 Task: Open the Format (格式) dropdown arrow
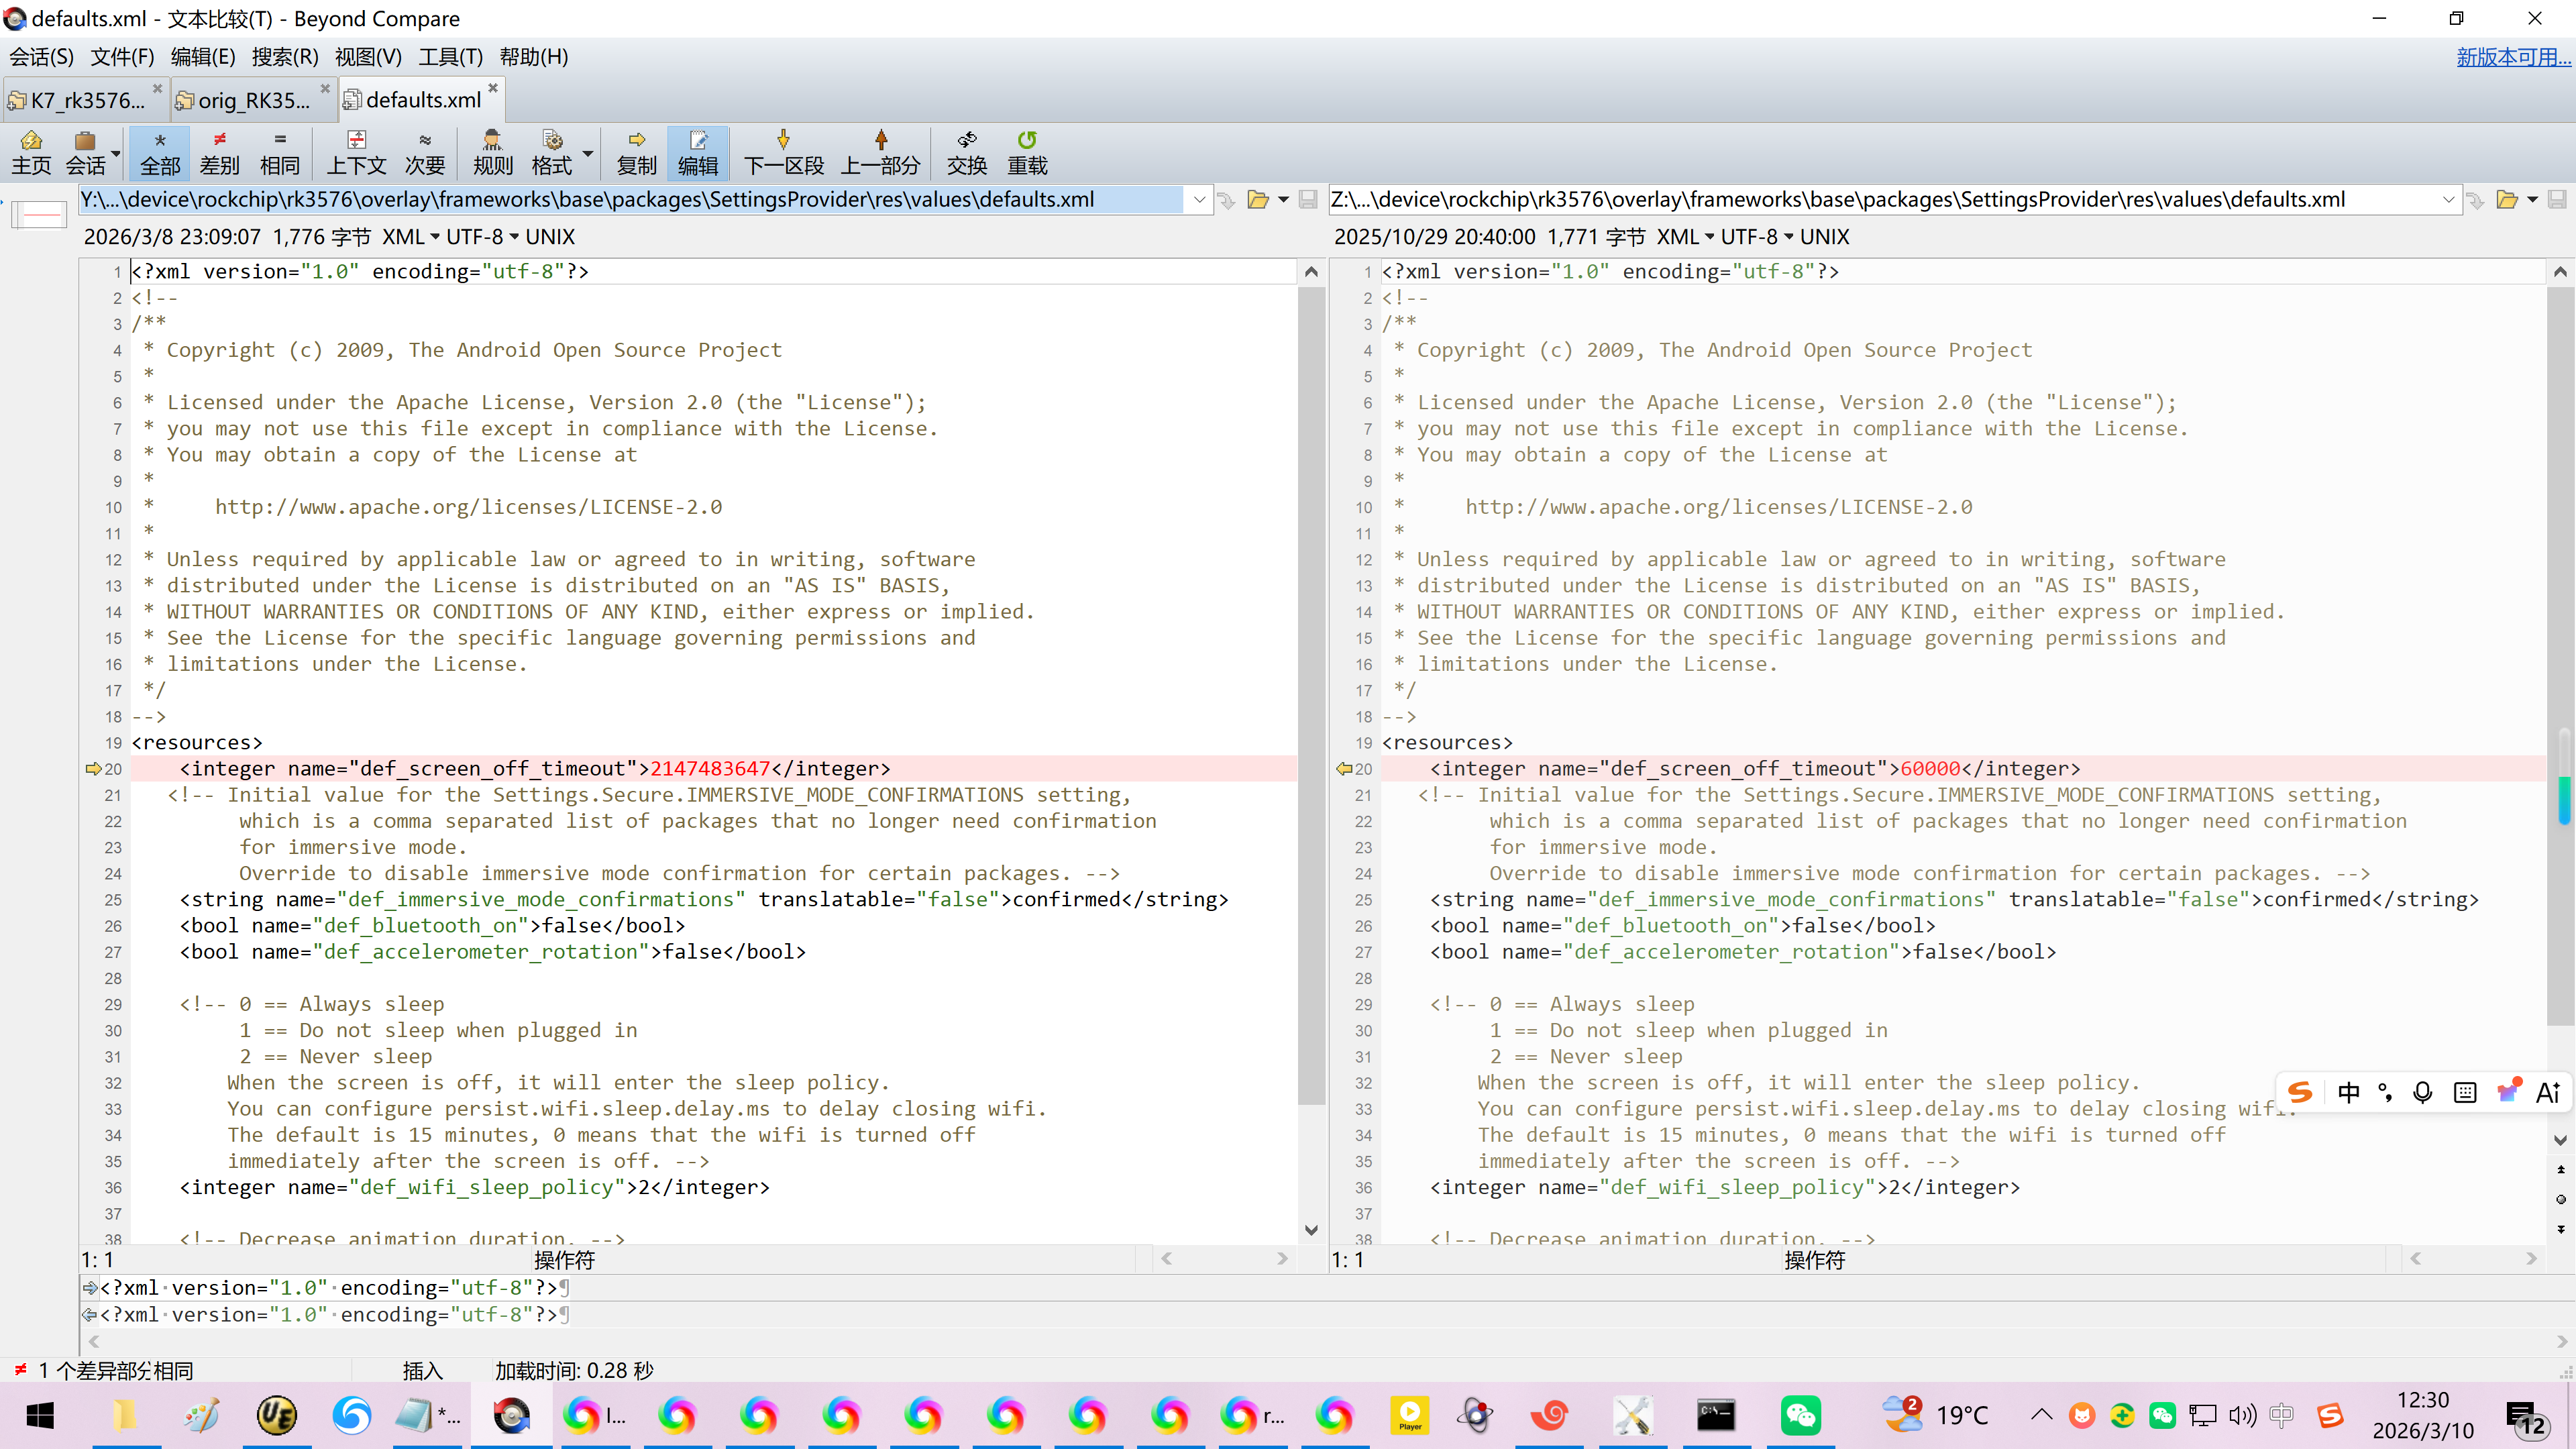coord(588,154)
